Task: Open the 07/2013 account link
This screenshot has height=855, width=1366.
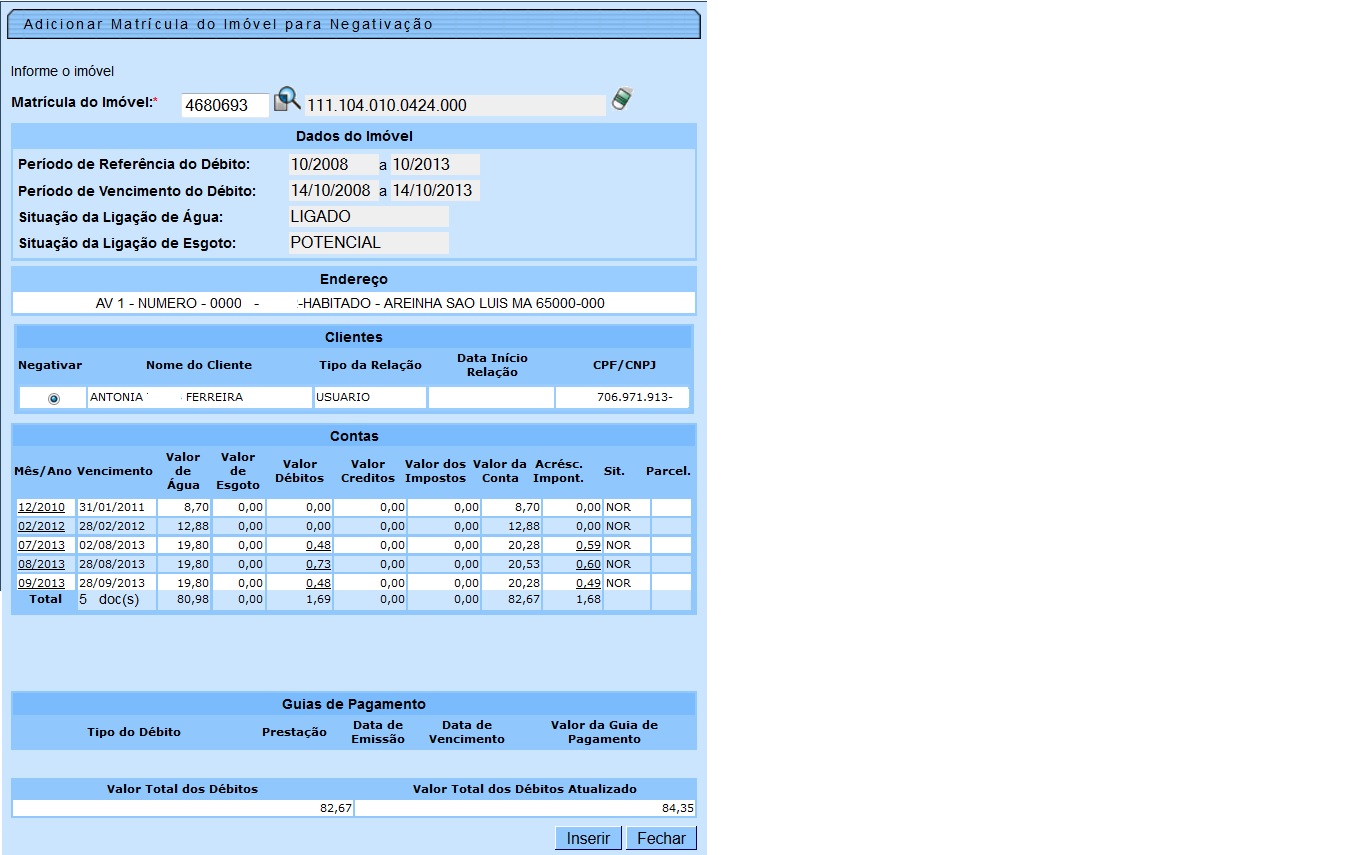Action: [41, 546]
